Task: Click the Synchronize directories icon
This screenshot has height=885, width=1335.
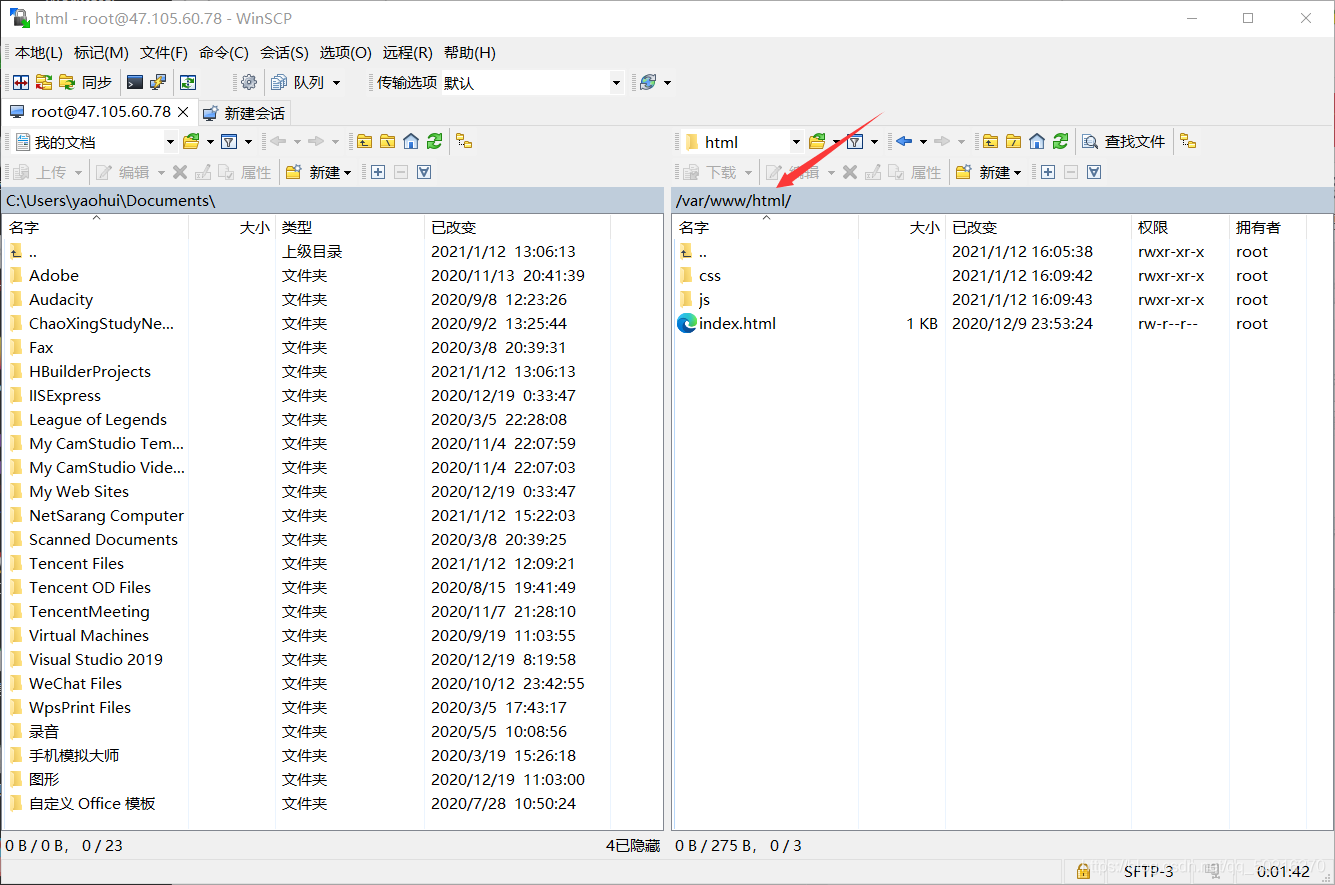Action: click(x=44, y=83)
